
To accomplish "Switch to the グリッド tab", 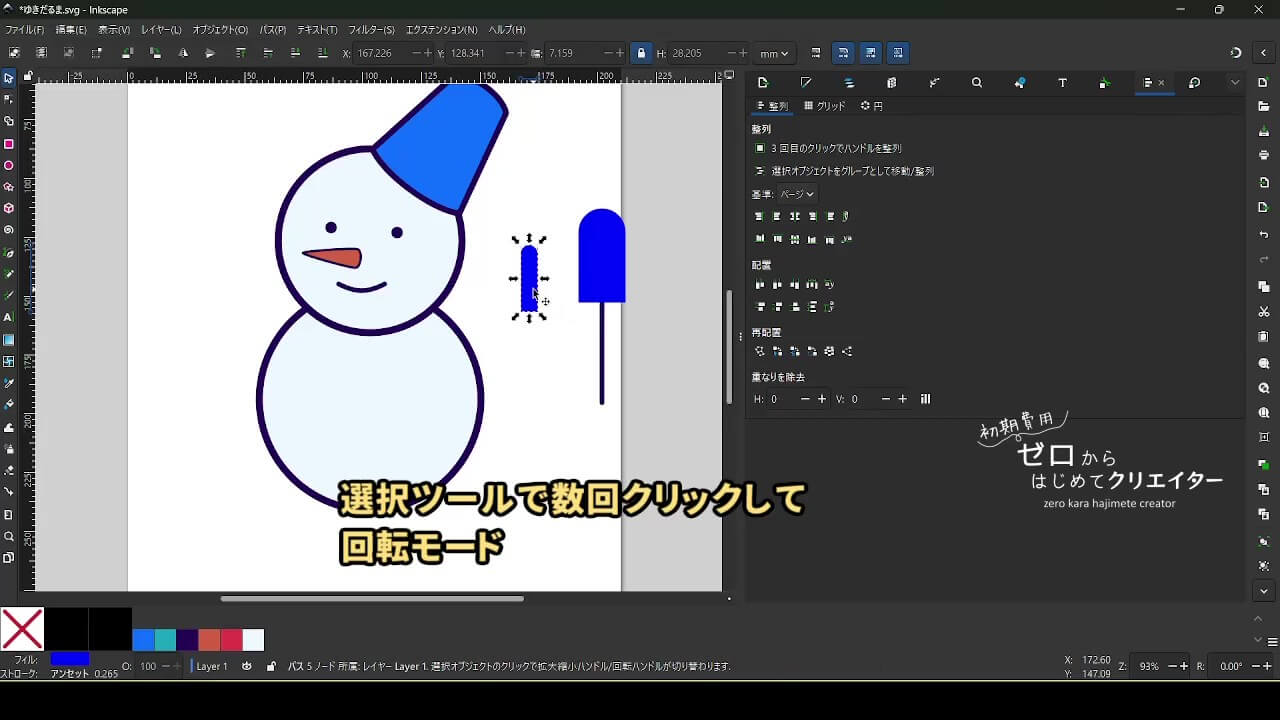I will [x=825, y=106].
